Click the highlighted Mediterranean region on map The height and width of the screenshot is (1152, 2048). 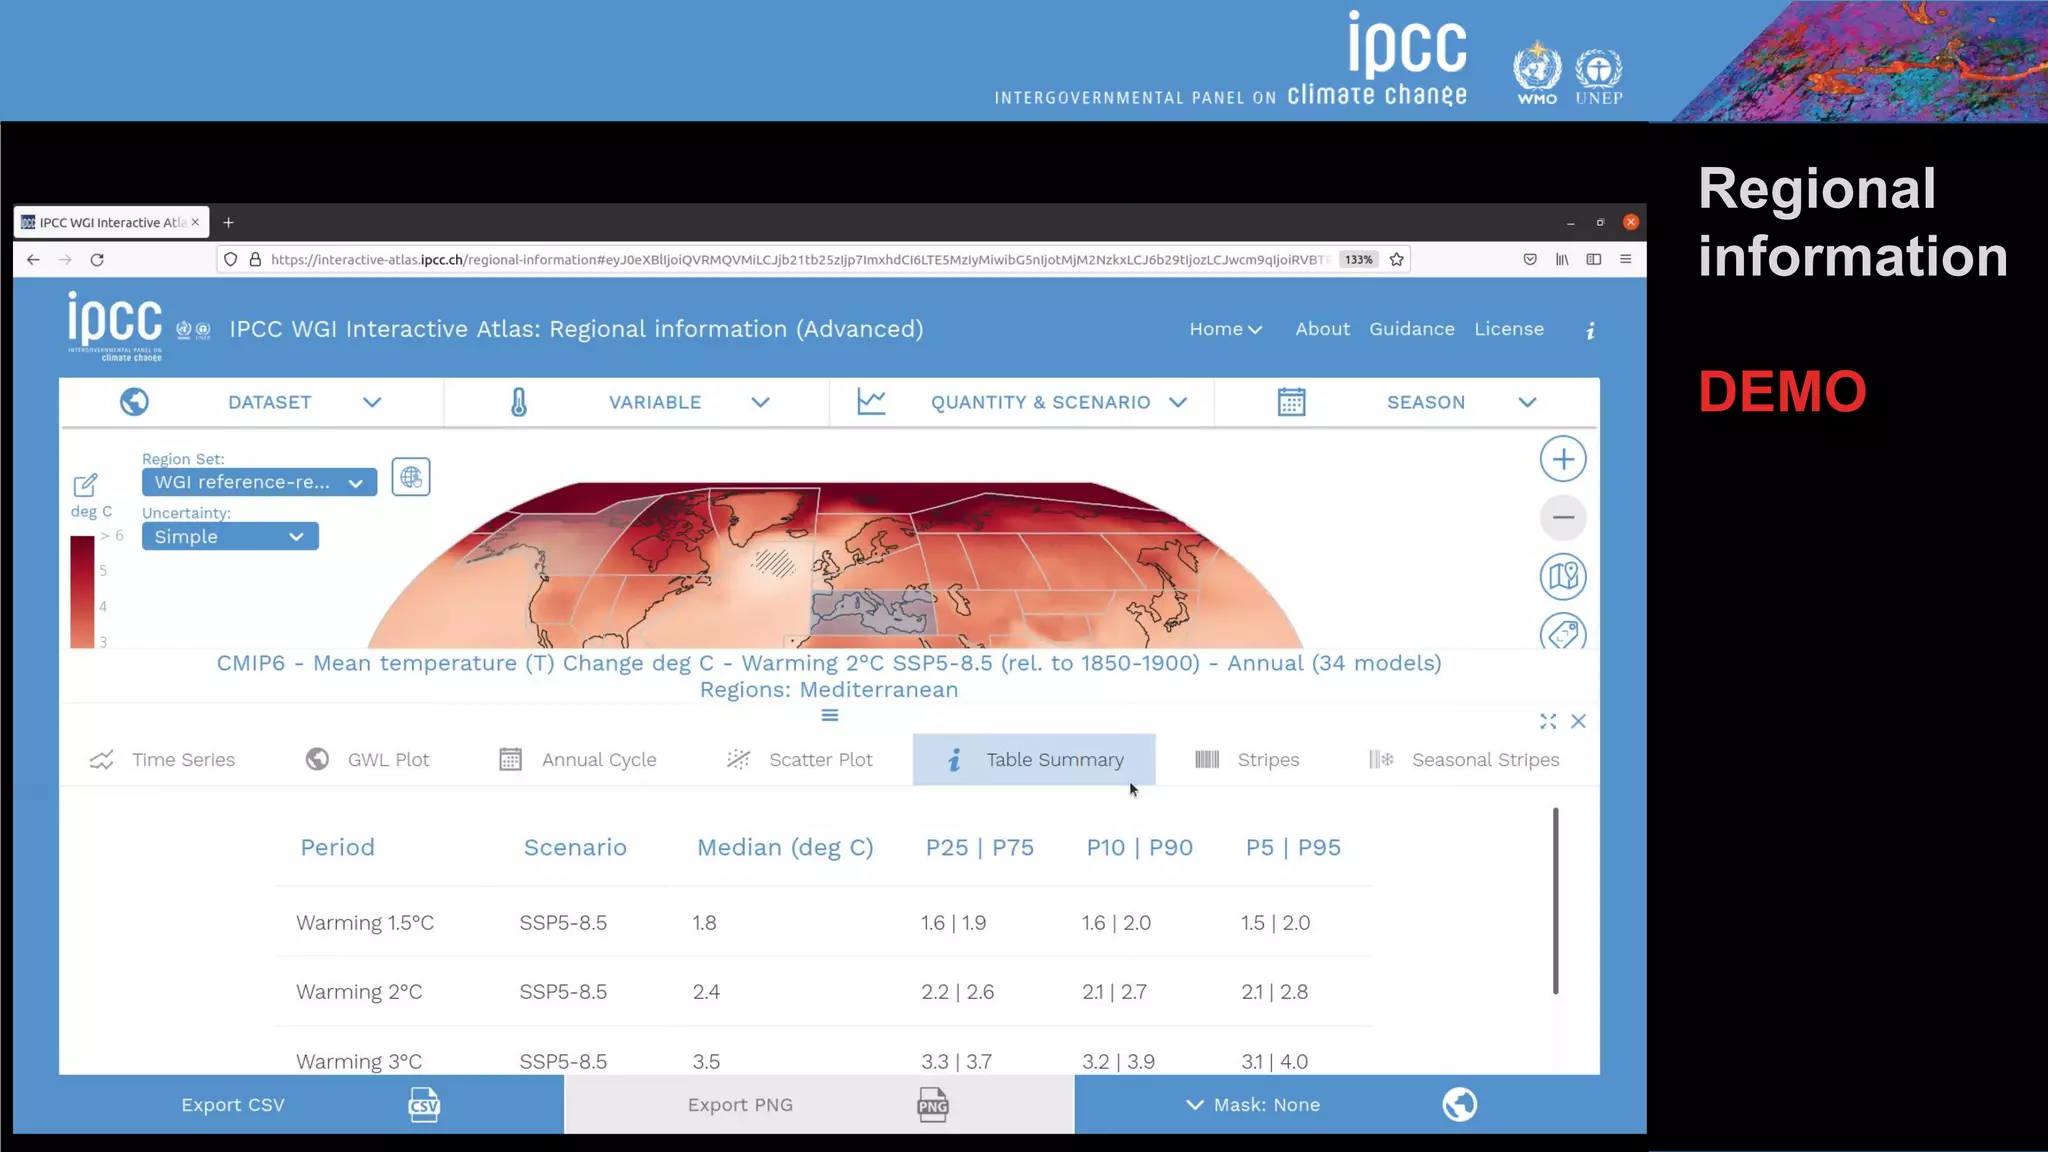click(871, 611)
